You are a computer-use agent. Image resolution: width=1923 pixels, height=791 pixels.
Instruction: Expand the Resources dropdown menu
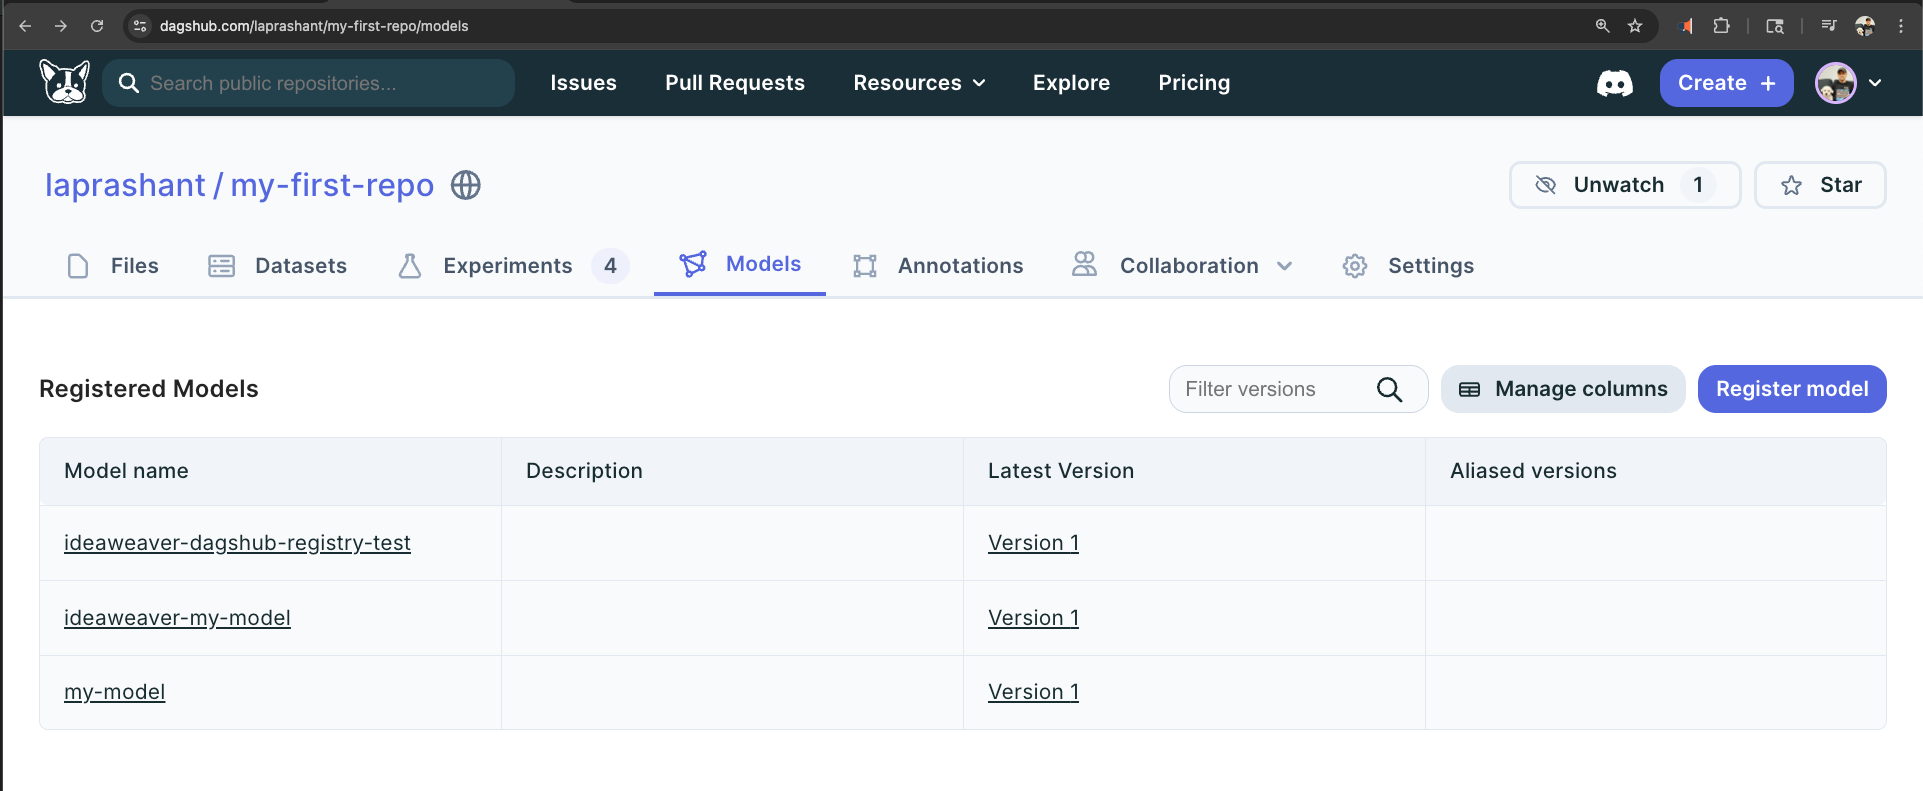[919, 83]
